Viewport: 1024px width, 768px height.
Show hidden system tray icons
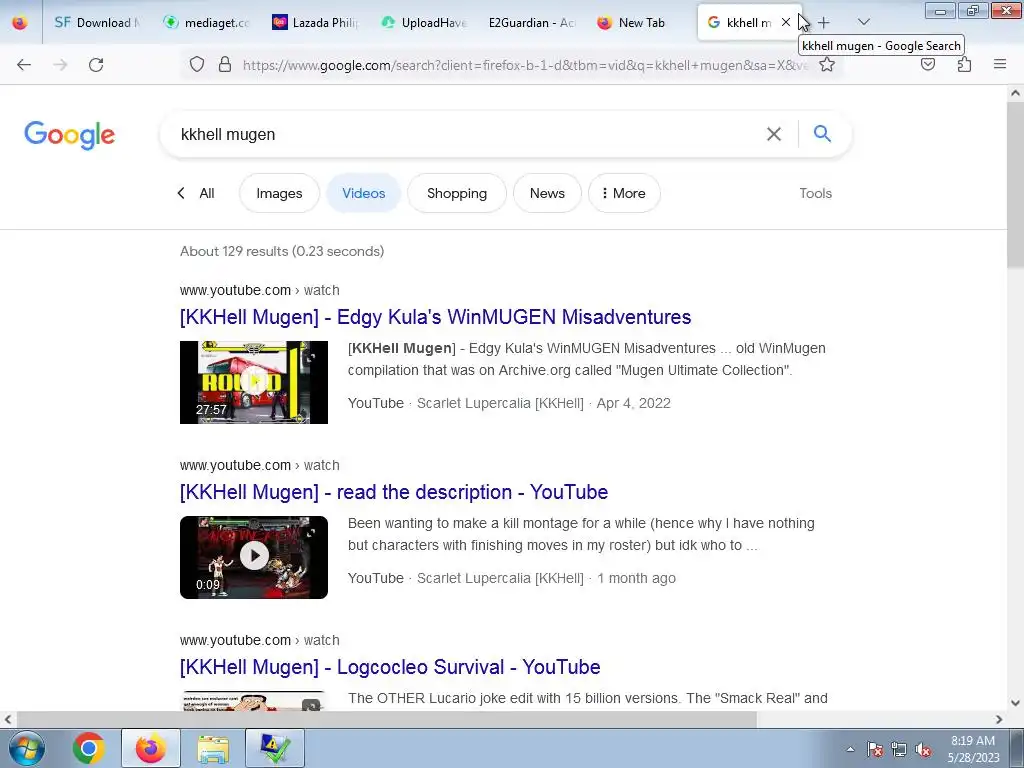[850, 750]
